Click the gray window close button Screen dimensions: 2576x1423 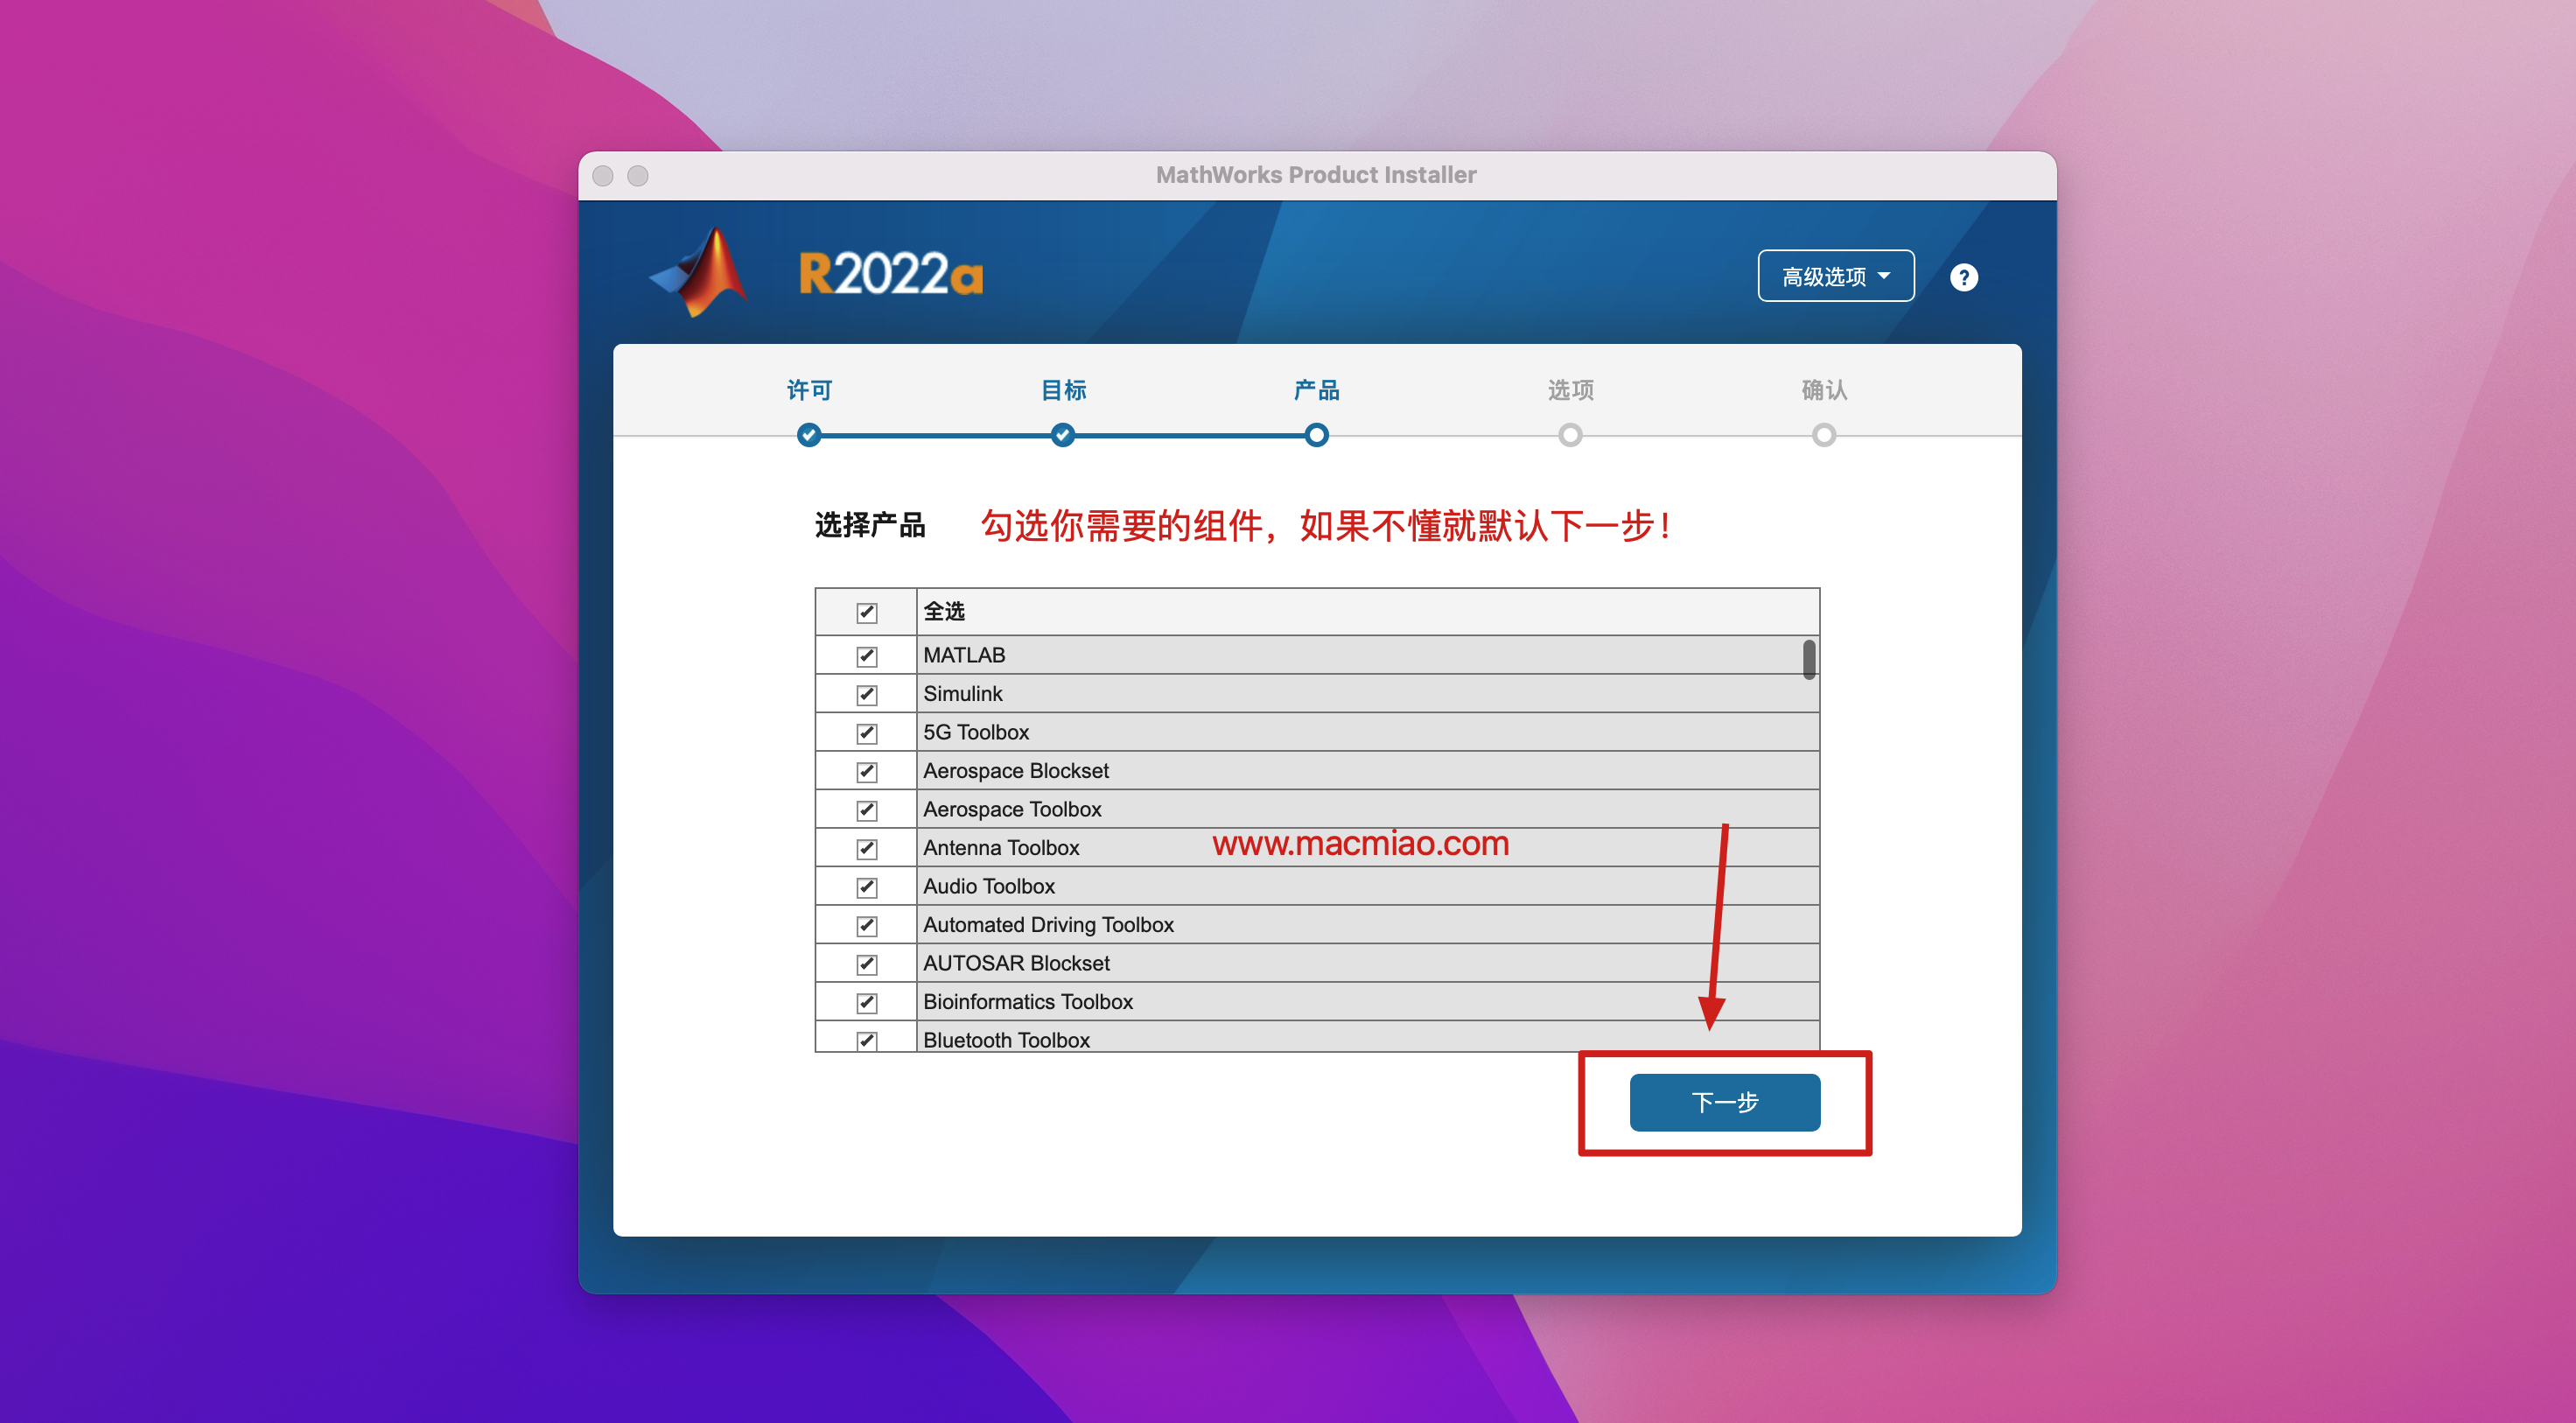point(603,176)
